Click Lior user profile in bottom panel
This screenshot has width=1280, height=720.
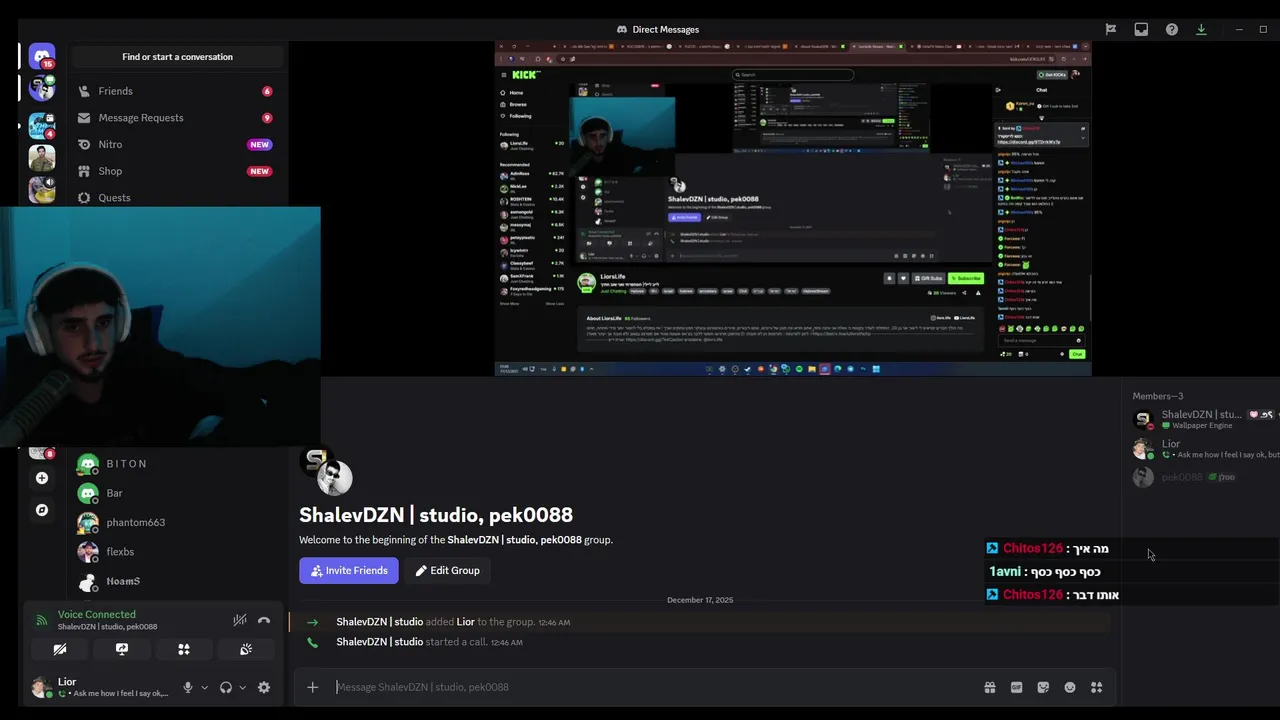tap(100, 687)
